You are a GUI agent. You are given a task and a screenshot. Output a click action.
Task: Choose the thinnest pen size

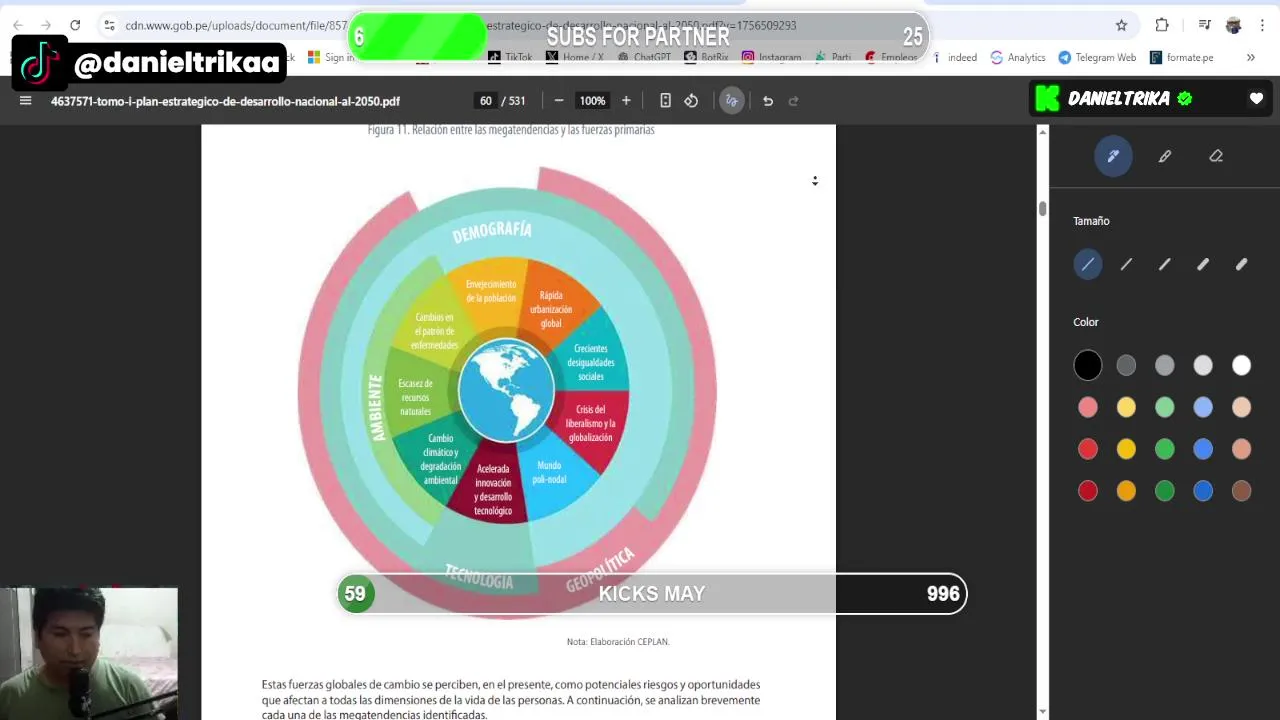click(x=1088, y=264)
